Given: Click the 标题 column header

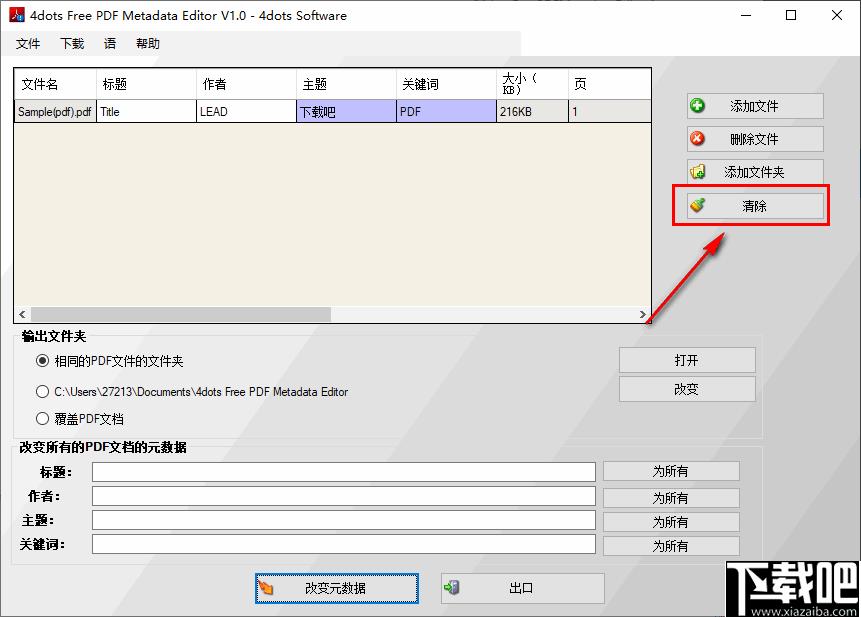Looking at the screenshot, I should [x=146, y=84].
